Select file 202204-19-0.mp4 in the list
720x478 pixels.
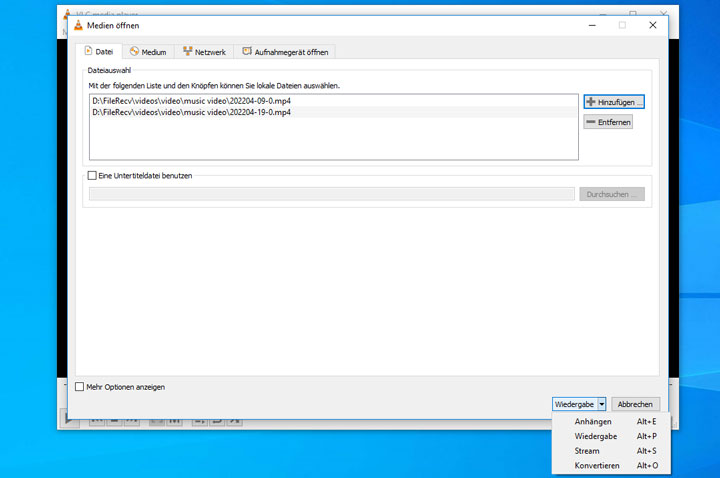coord(333,112)
